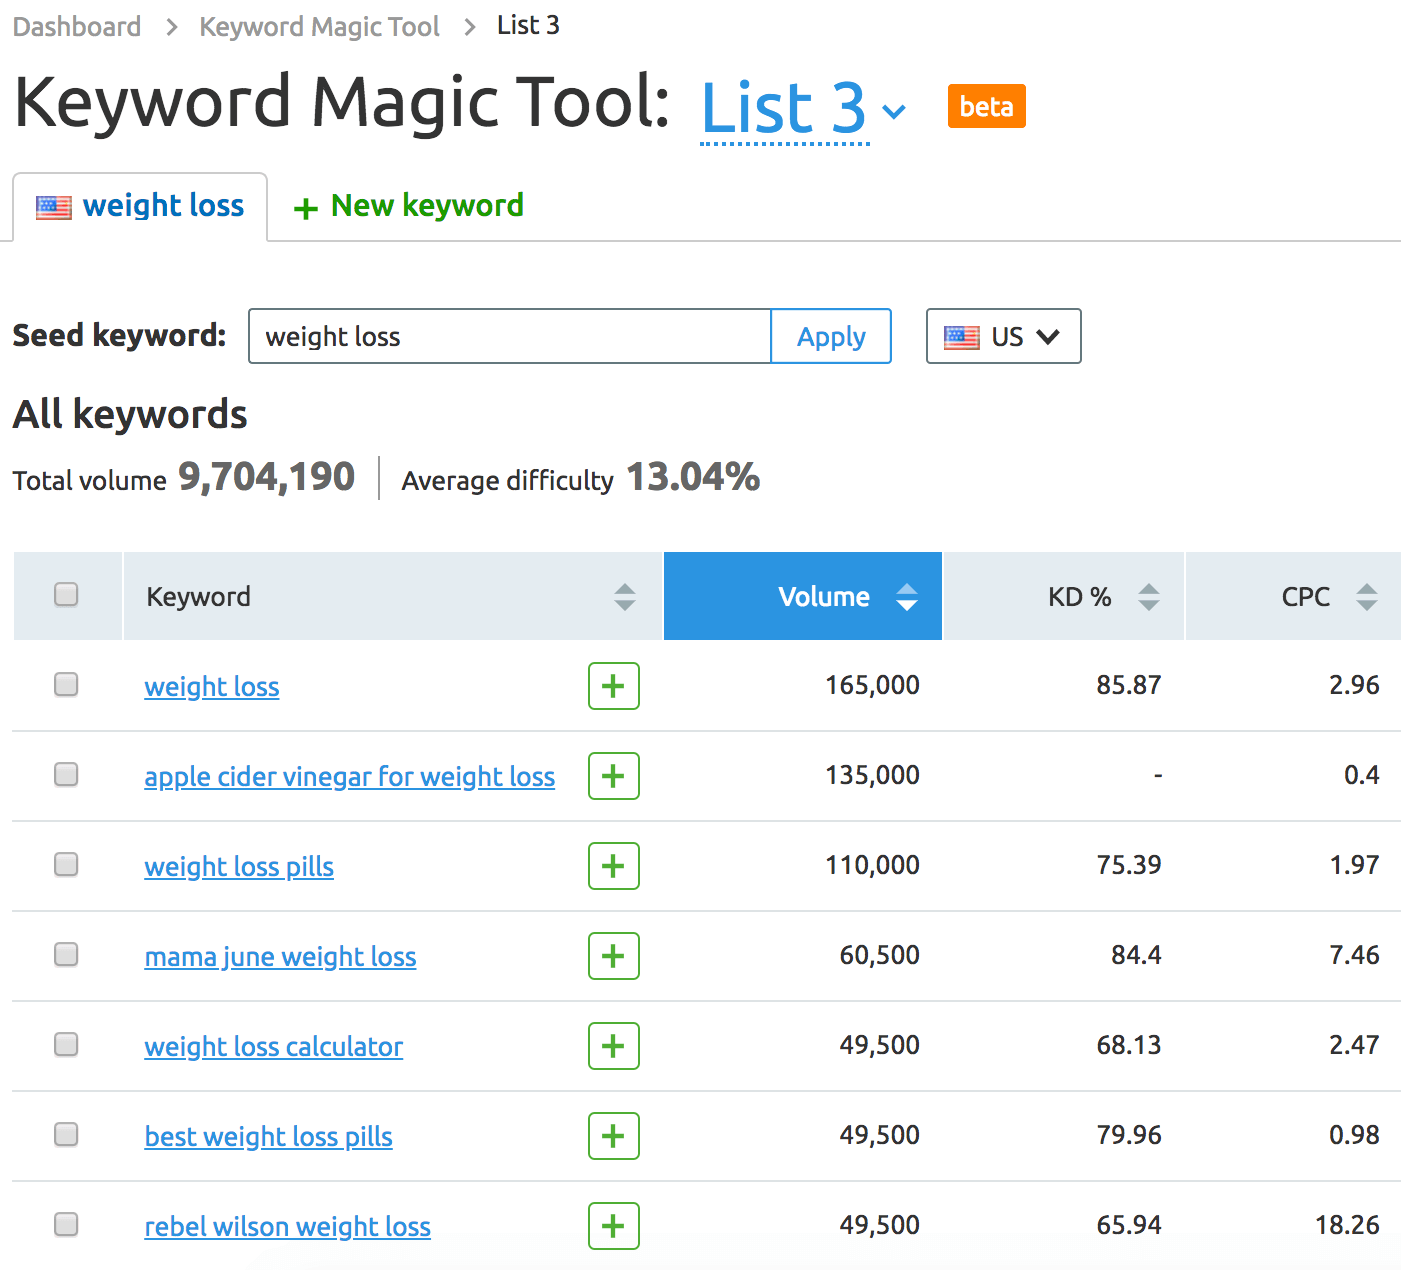Open the US country dropdown

click(x=1003, y=336)
